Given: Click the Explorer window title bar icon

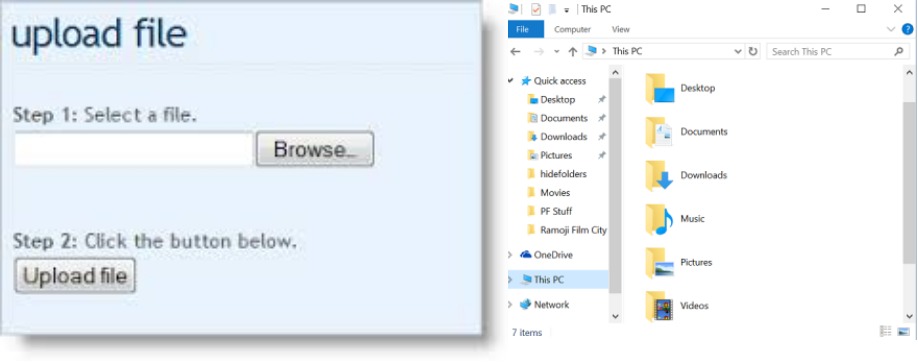Looking at the screenshot, I should click(x=514, y=9).
